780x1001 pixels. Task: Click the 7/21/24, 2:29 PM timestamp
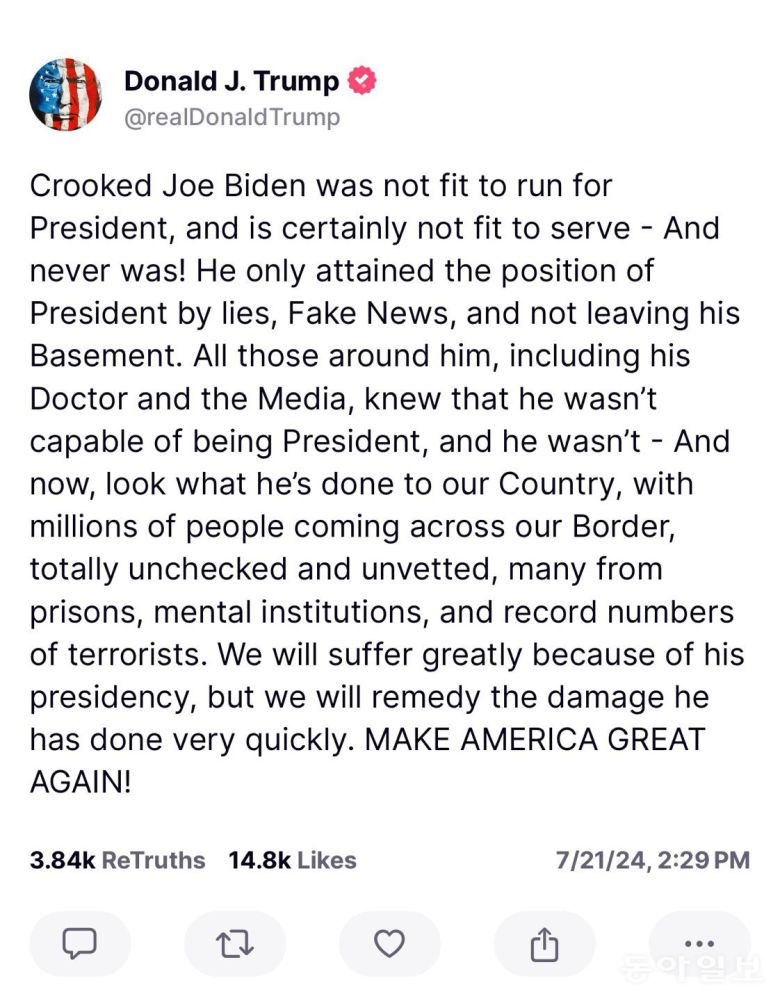(652, 860)
